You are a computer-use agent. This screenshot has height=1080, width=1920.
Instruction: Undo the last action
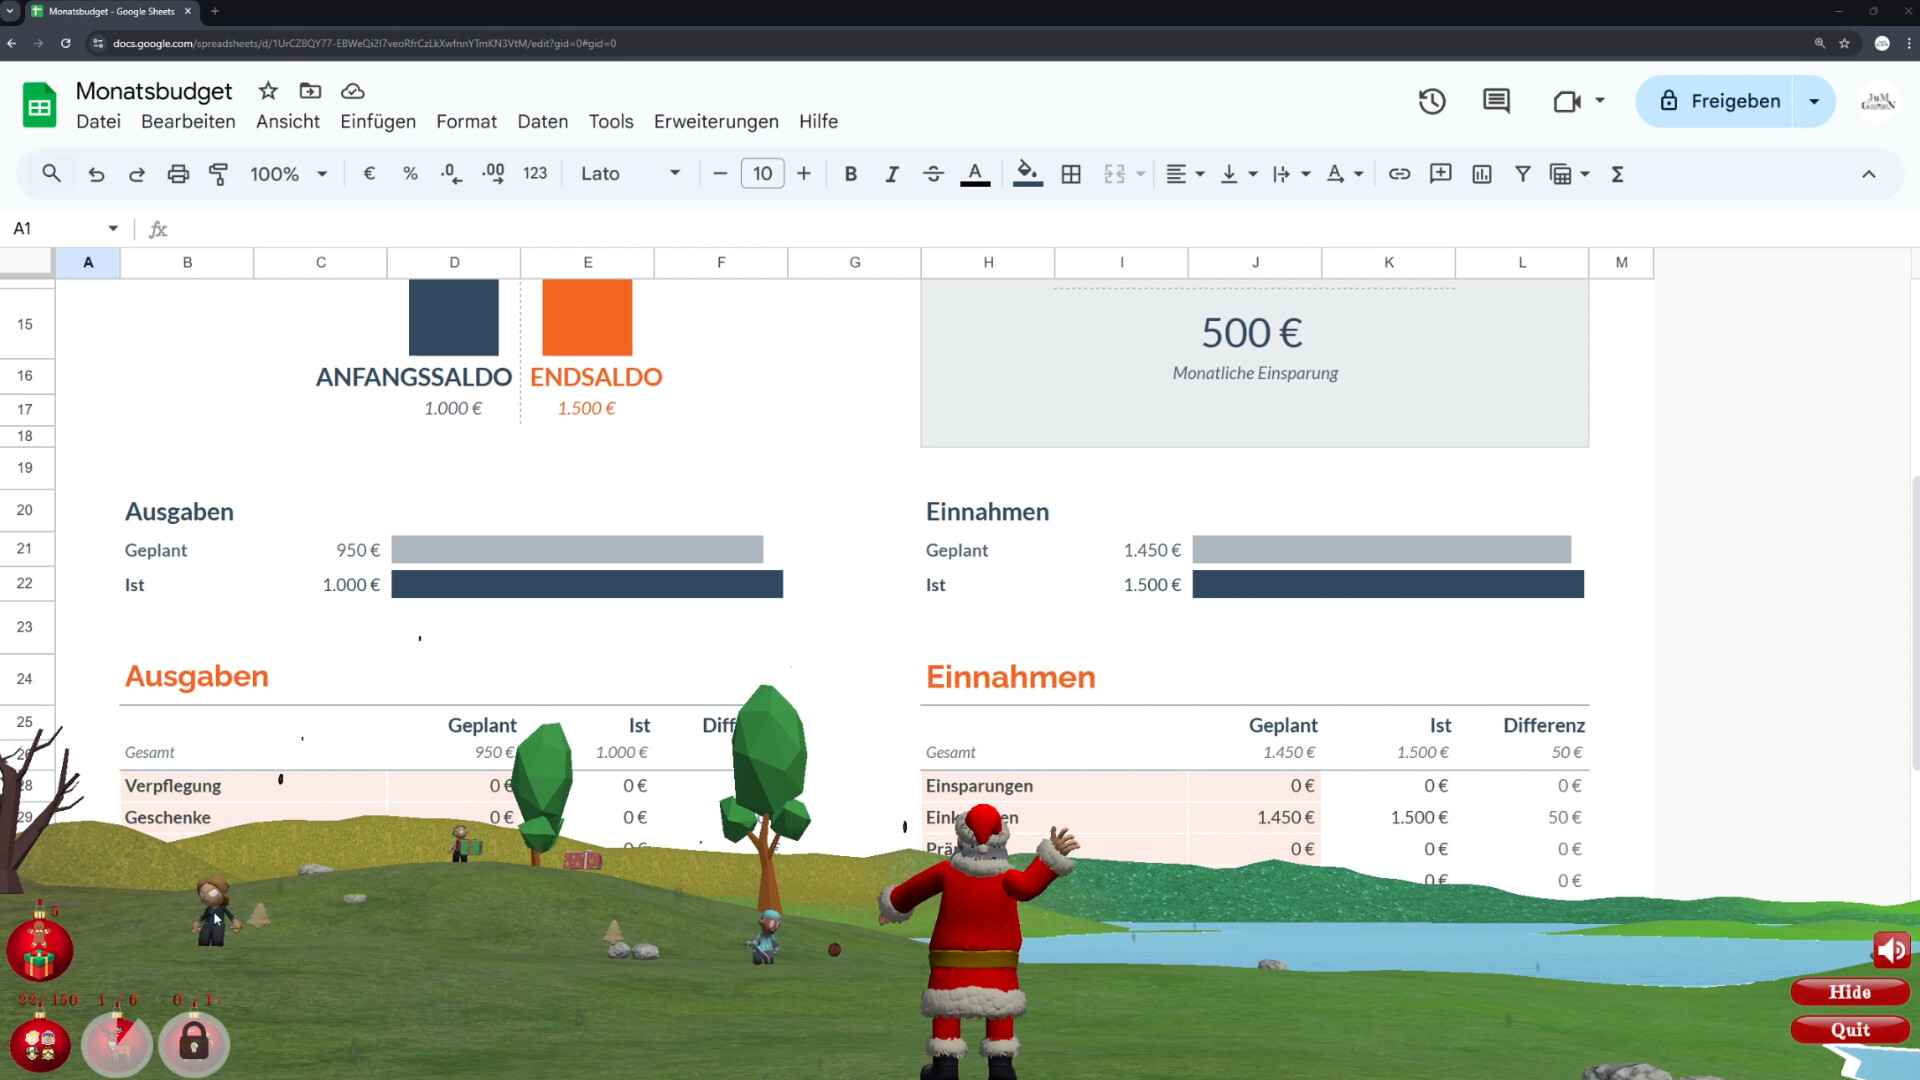click(96, 173)
